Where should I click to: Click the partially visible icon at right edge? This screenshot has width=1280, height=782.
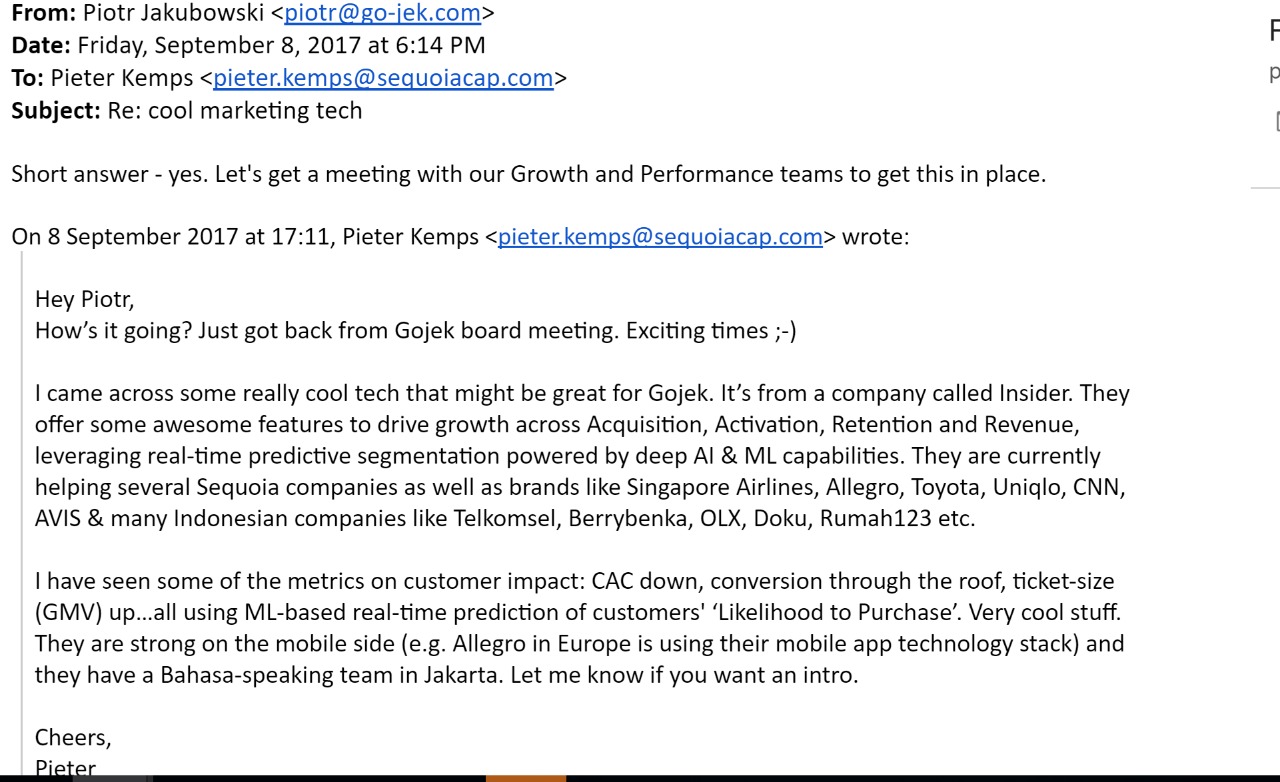click(x=1276, y=122)
